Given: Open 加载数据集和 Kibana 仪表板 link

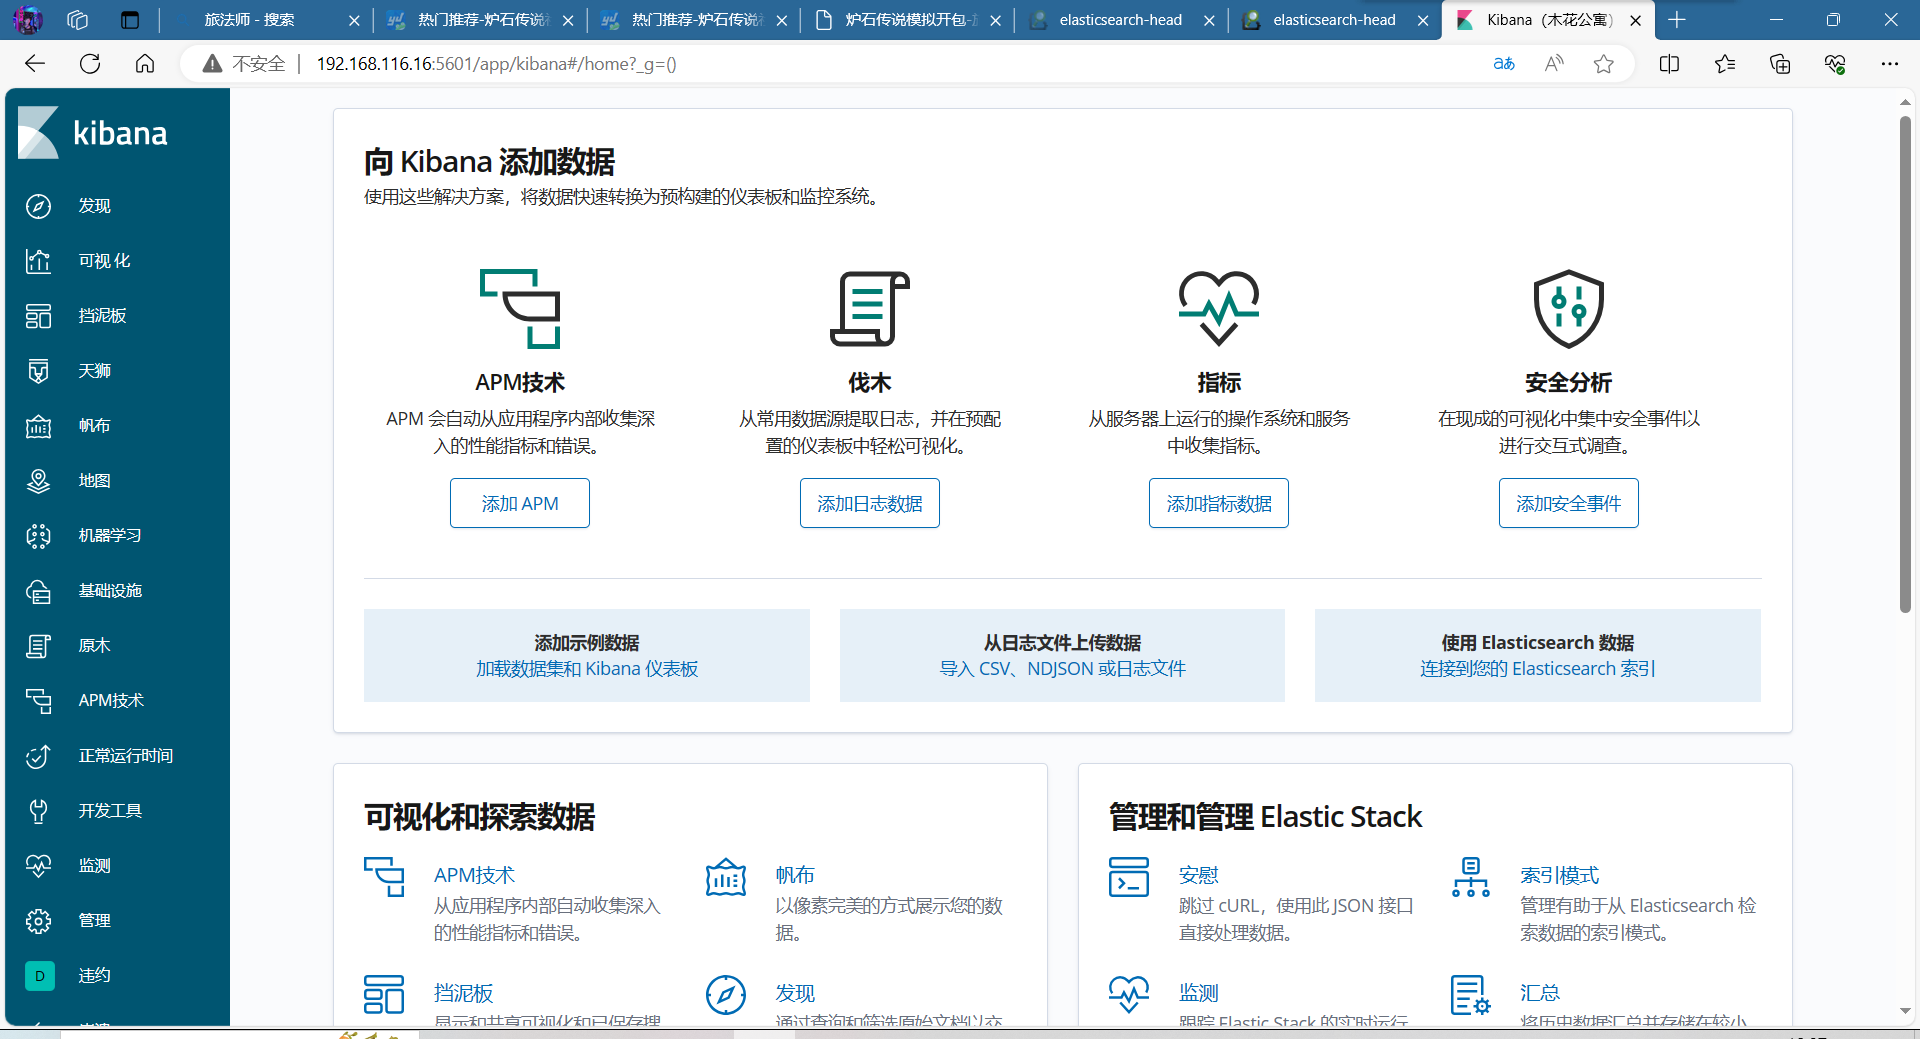Looking at the screenshot, I should (x=587, y=669).
